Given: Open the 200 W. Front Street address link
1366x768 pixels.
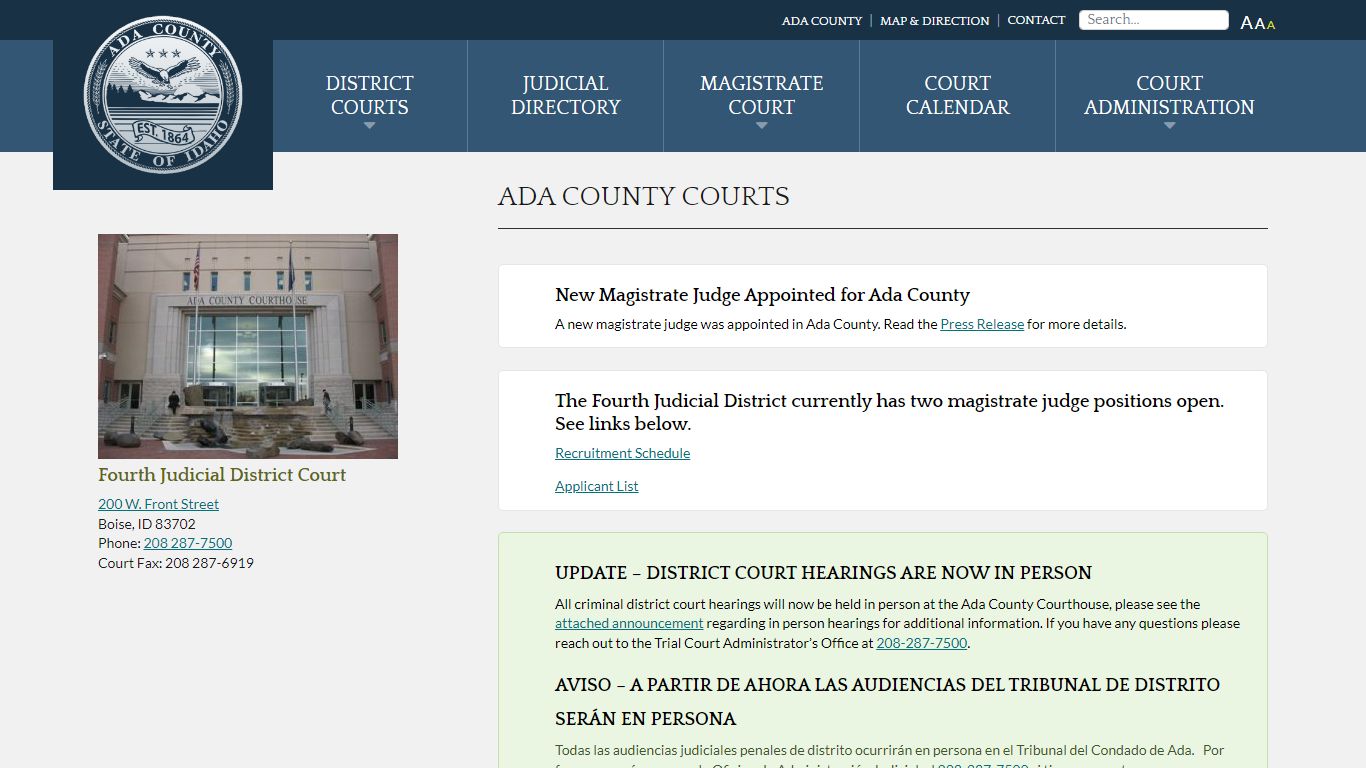Looking at the screenshot, I should click(158, 504).
